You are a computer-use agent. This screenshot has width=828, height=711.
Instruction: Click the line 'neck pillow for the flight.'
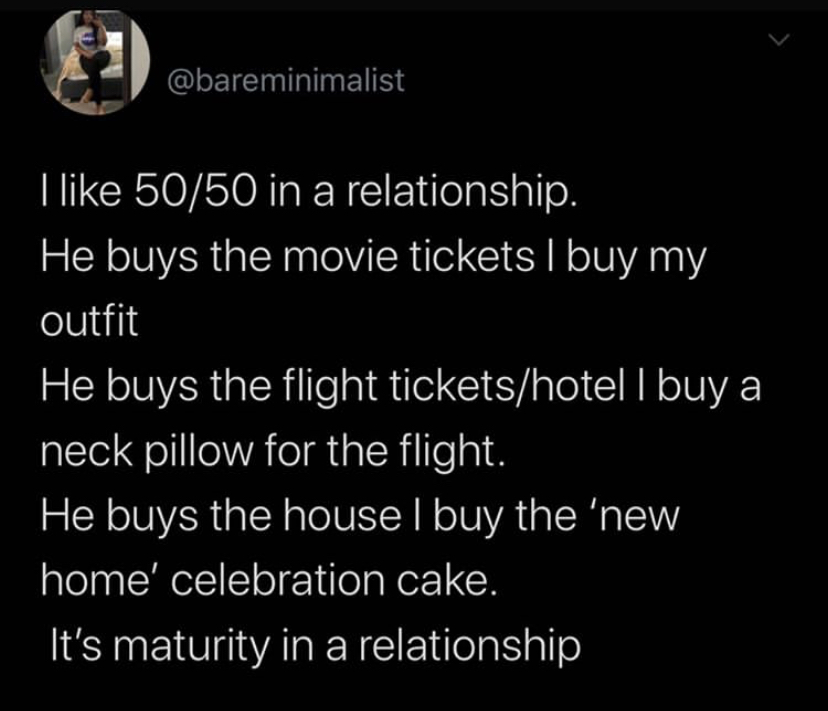click(274, 451)
